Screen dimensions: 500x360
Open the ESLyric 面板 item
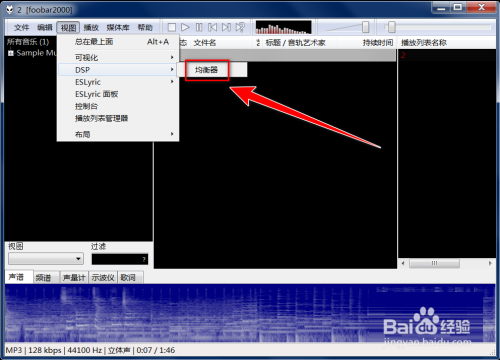[x=118, y=94]
